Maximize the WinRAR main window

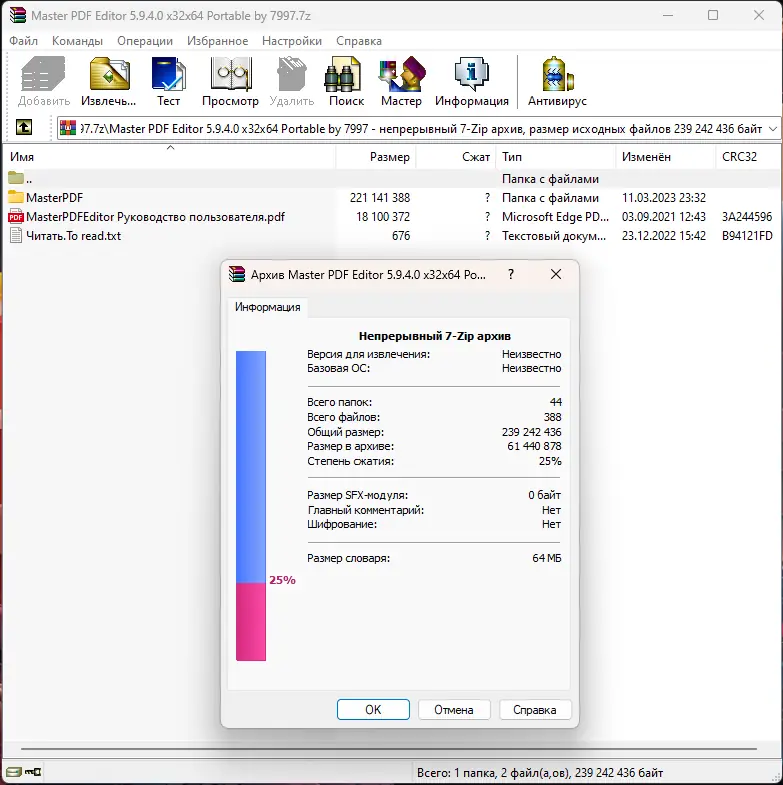click(713, 16)
